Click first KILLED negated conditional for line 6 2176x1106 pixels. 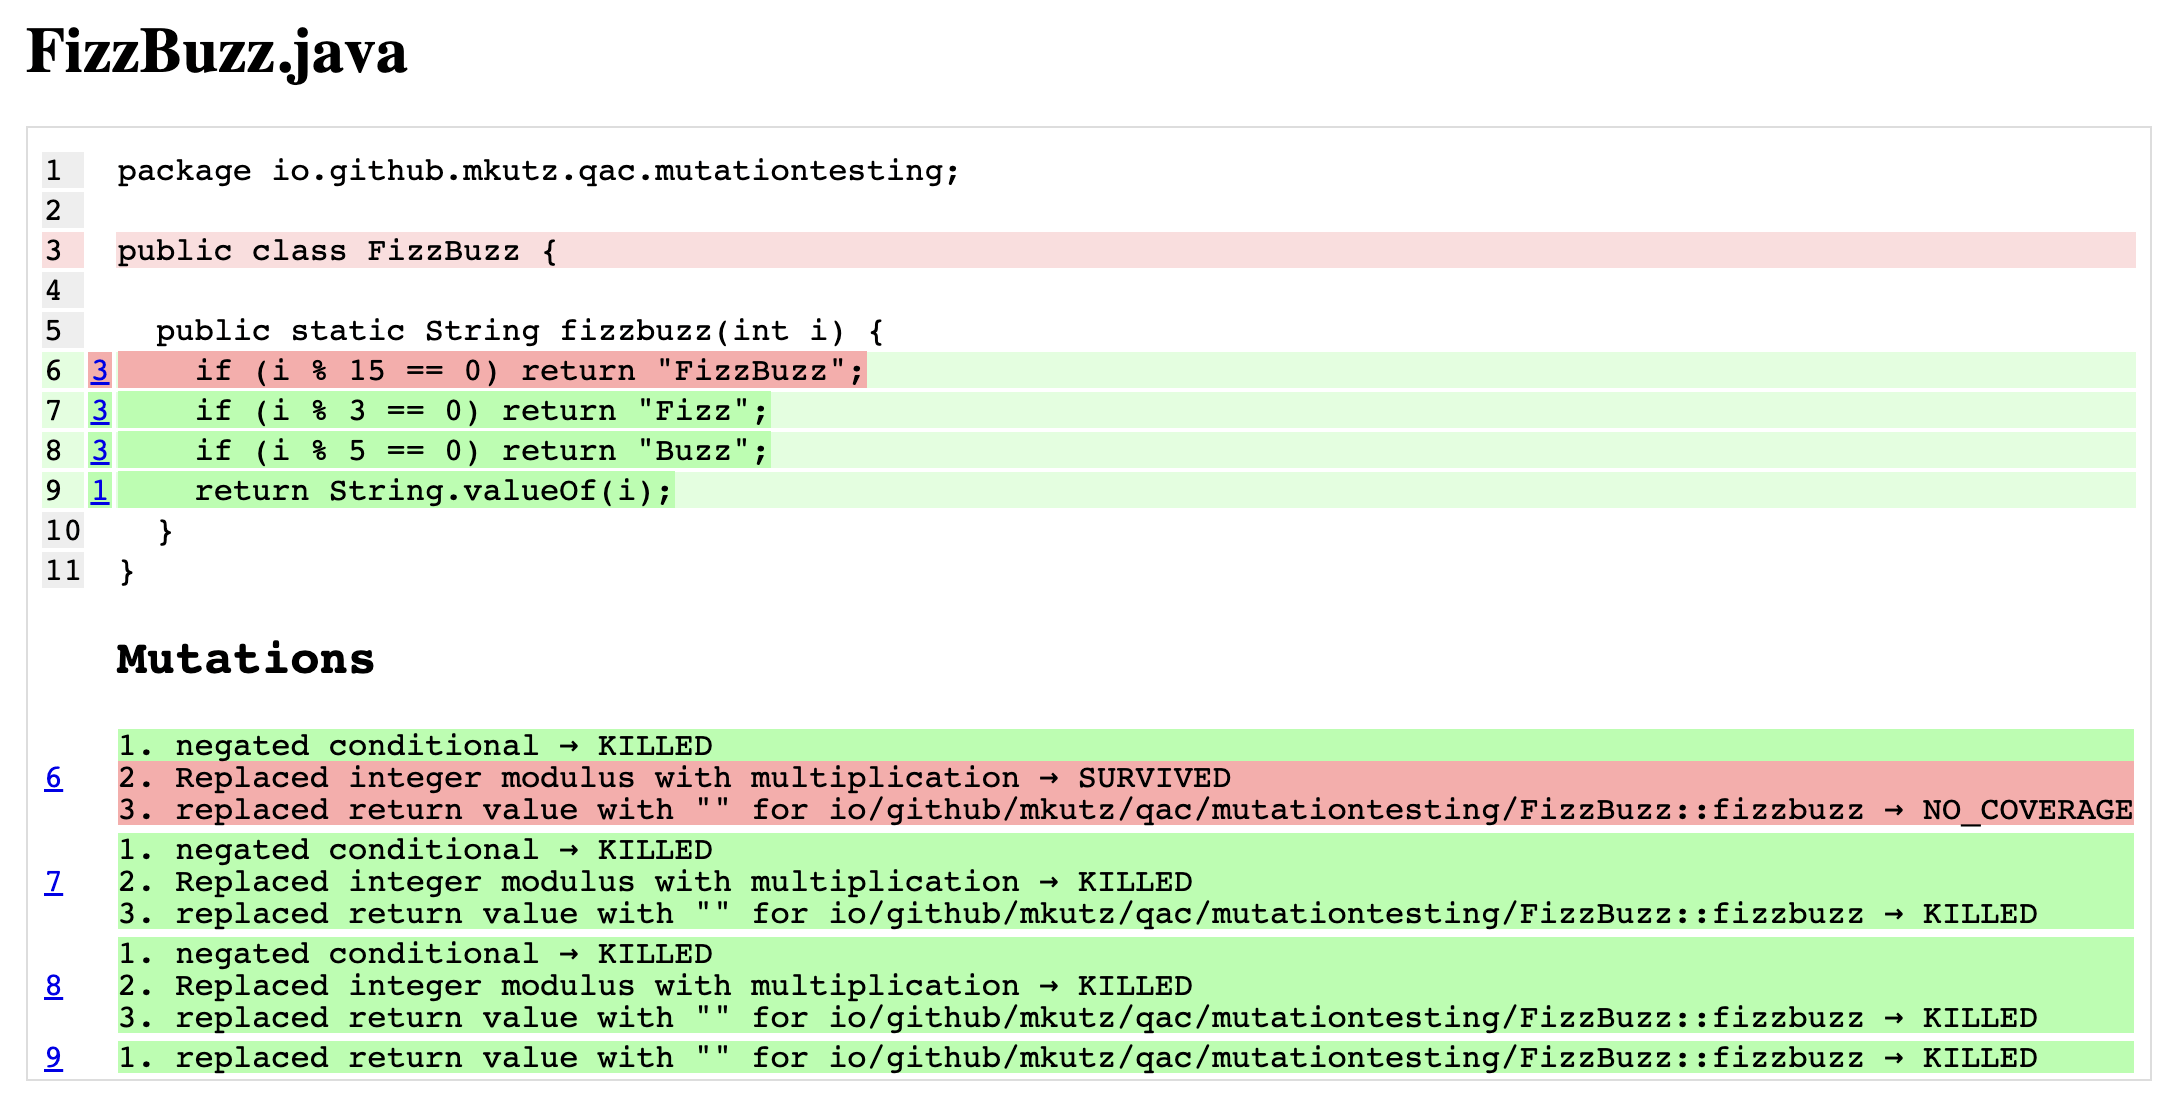(x=415, y=746)
